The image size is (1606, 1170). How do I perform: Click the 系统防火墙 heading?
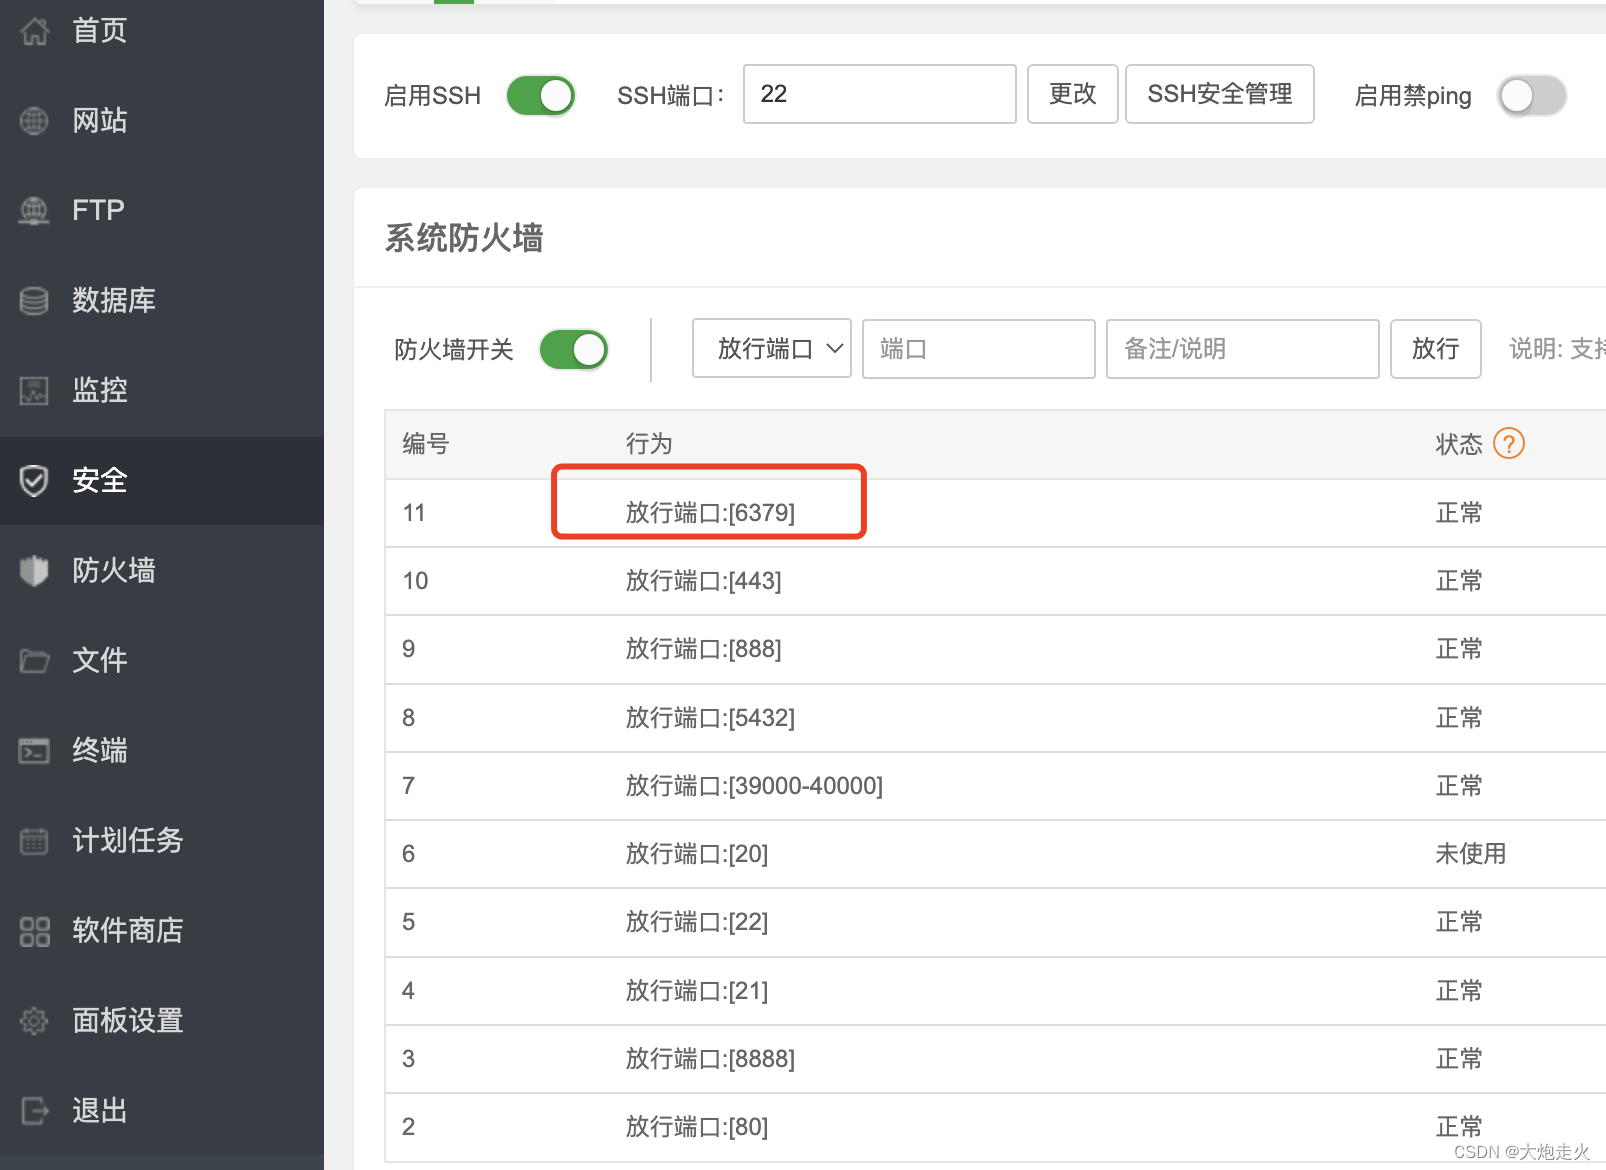[464, 238]
